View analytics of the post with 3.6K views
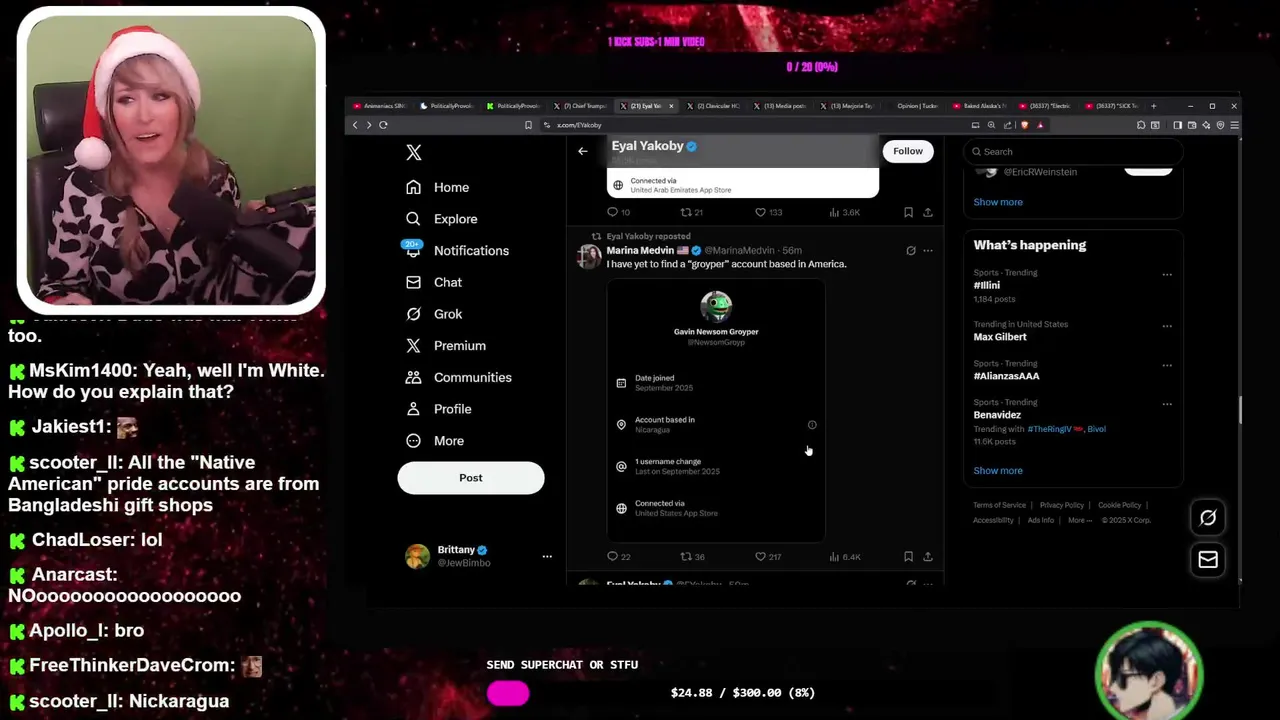 pyautogui.click(x=845, y=212)
